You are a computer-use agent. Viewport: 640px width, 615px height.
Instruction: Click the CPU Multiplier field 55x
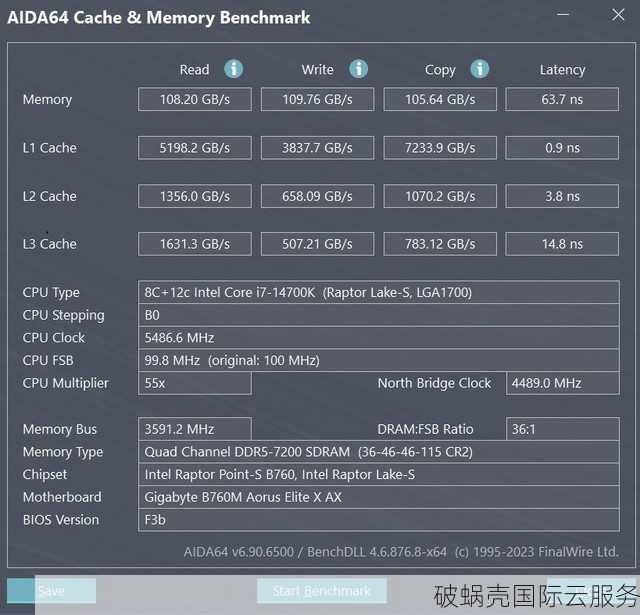[x=195, y=383]
